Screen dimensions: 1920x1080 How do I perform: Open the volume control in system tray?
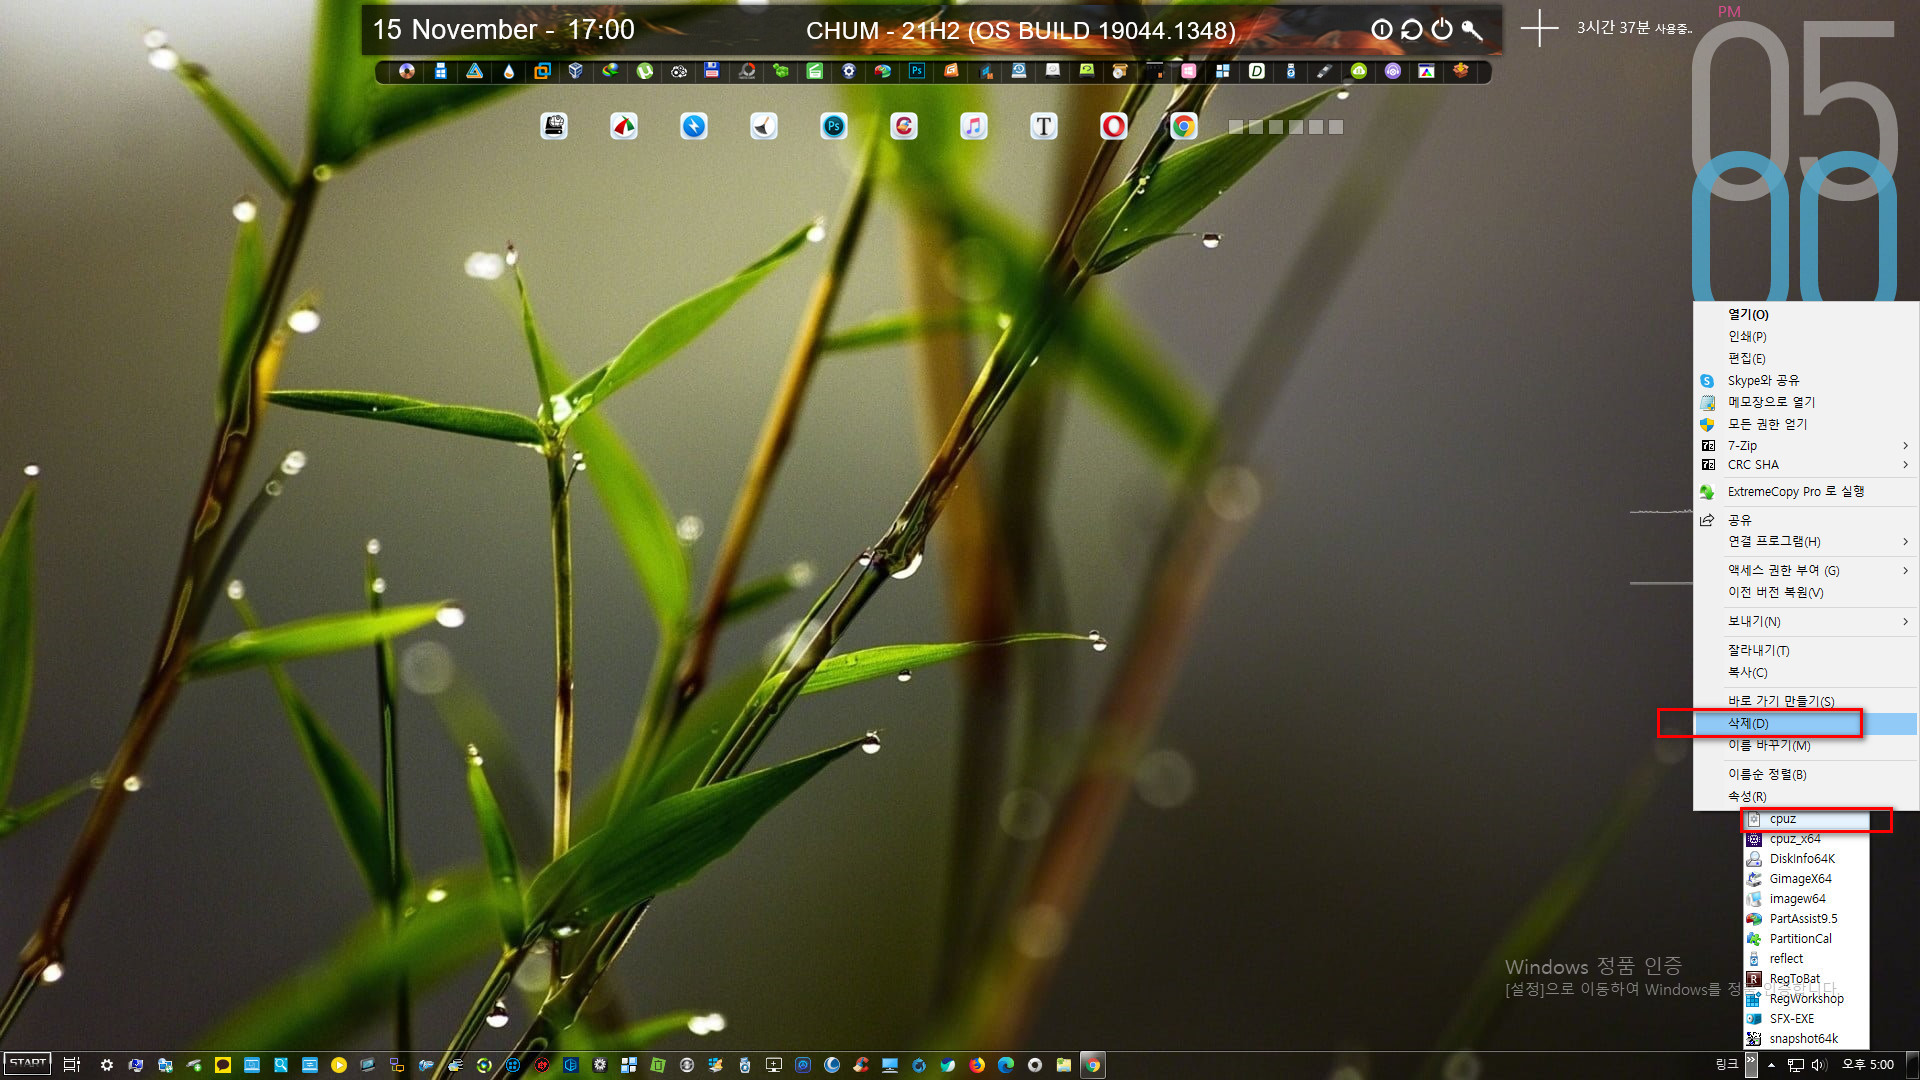1819,1065
